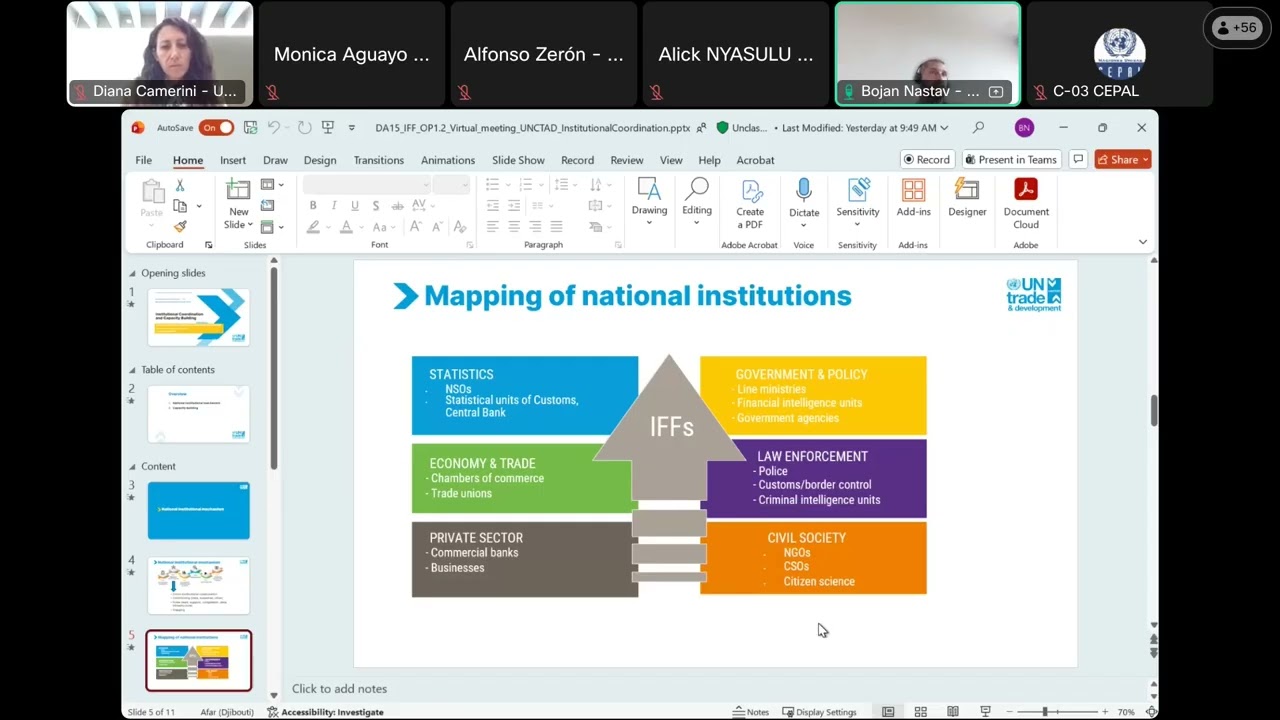The height and width of the screenshot is (720, 1280).
Task: Collapse the Content section in slide panel
Action: click(x=132, y=467)
